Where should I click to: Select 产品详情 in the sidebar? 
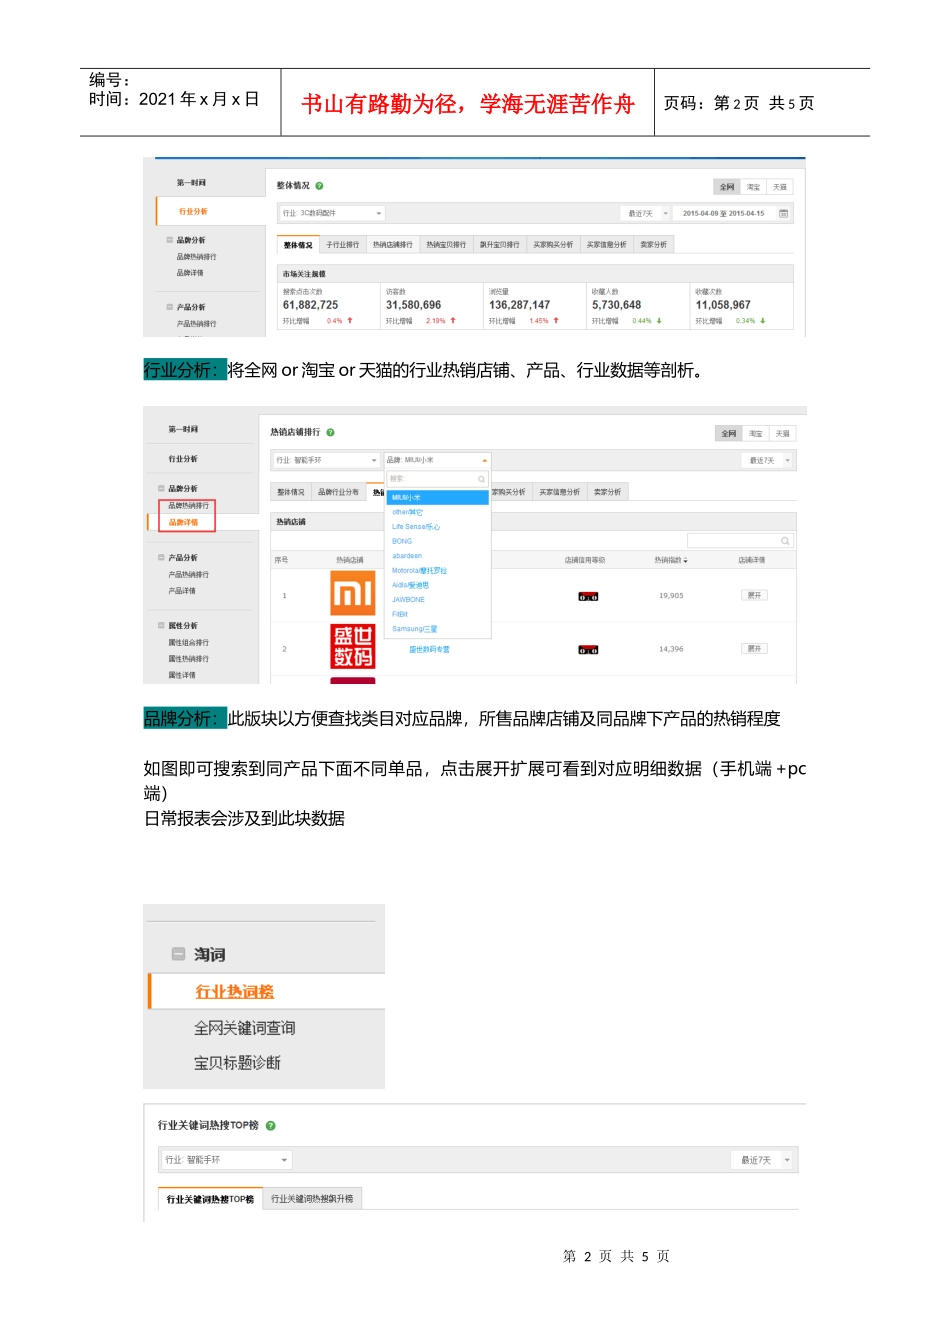[182, 591]
